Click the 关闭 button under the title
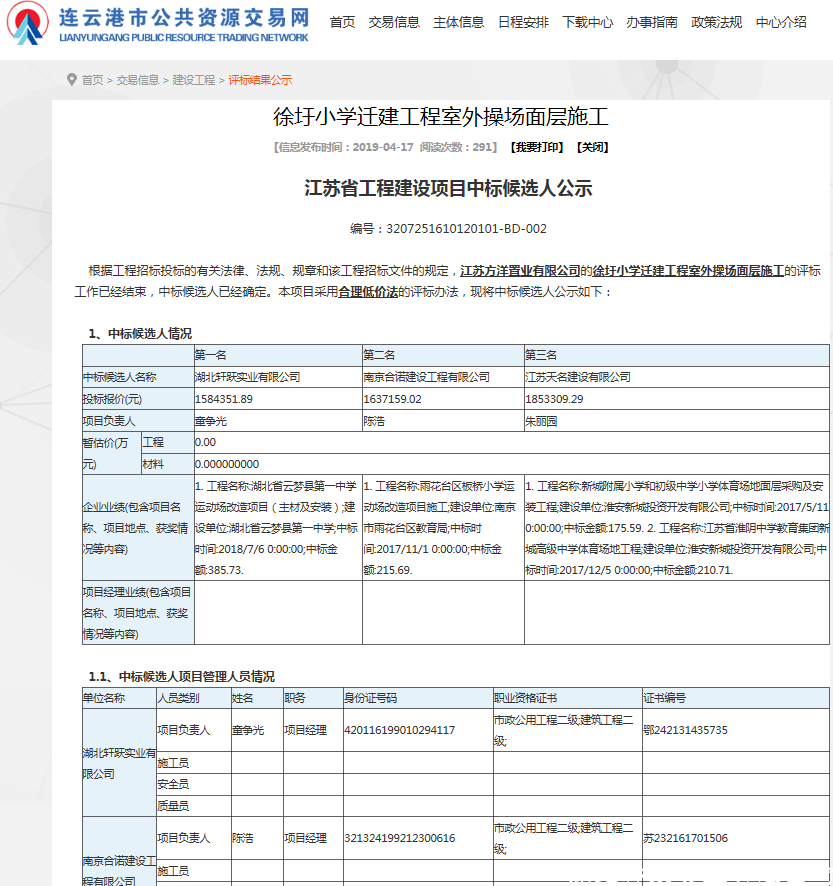833x886 pixels. click(x=592, y=147)
